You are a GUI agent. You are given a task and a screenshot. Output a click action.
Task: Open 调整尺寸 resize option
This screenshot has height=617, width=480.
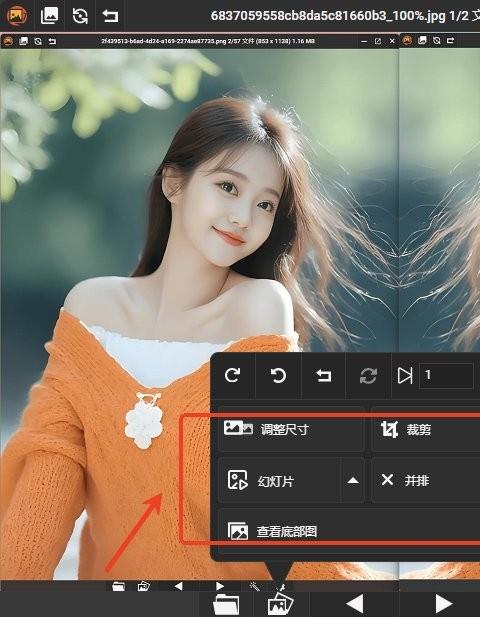292,429
